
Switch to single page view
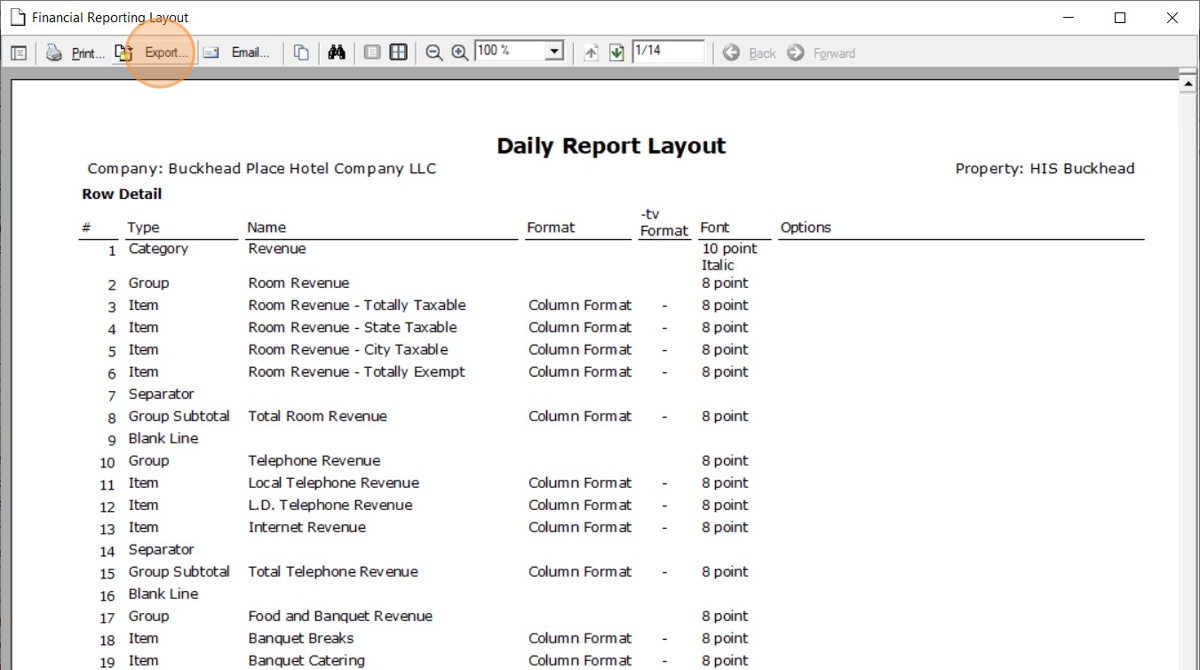(372, 53)
